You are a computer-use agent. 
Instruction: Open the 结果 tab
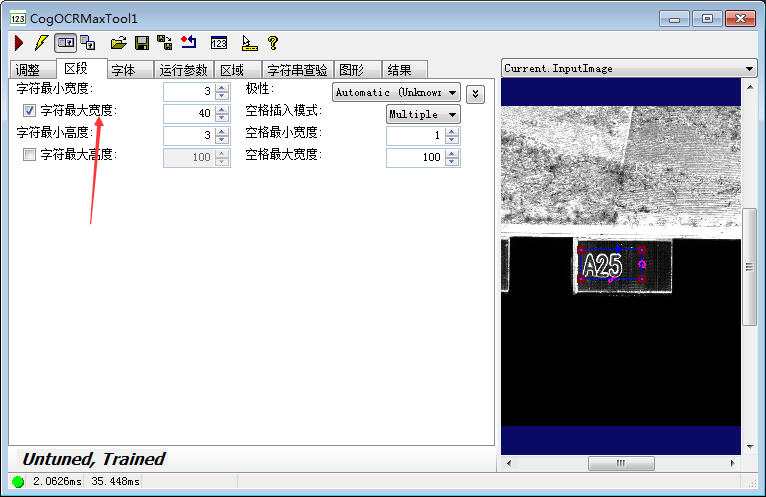[x=399, y=70]
